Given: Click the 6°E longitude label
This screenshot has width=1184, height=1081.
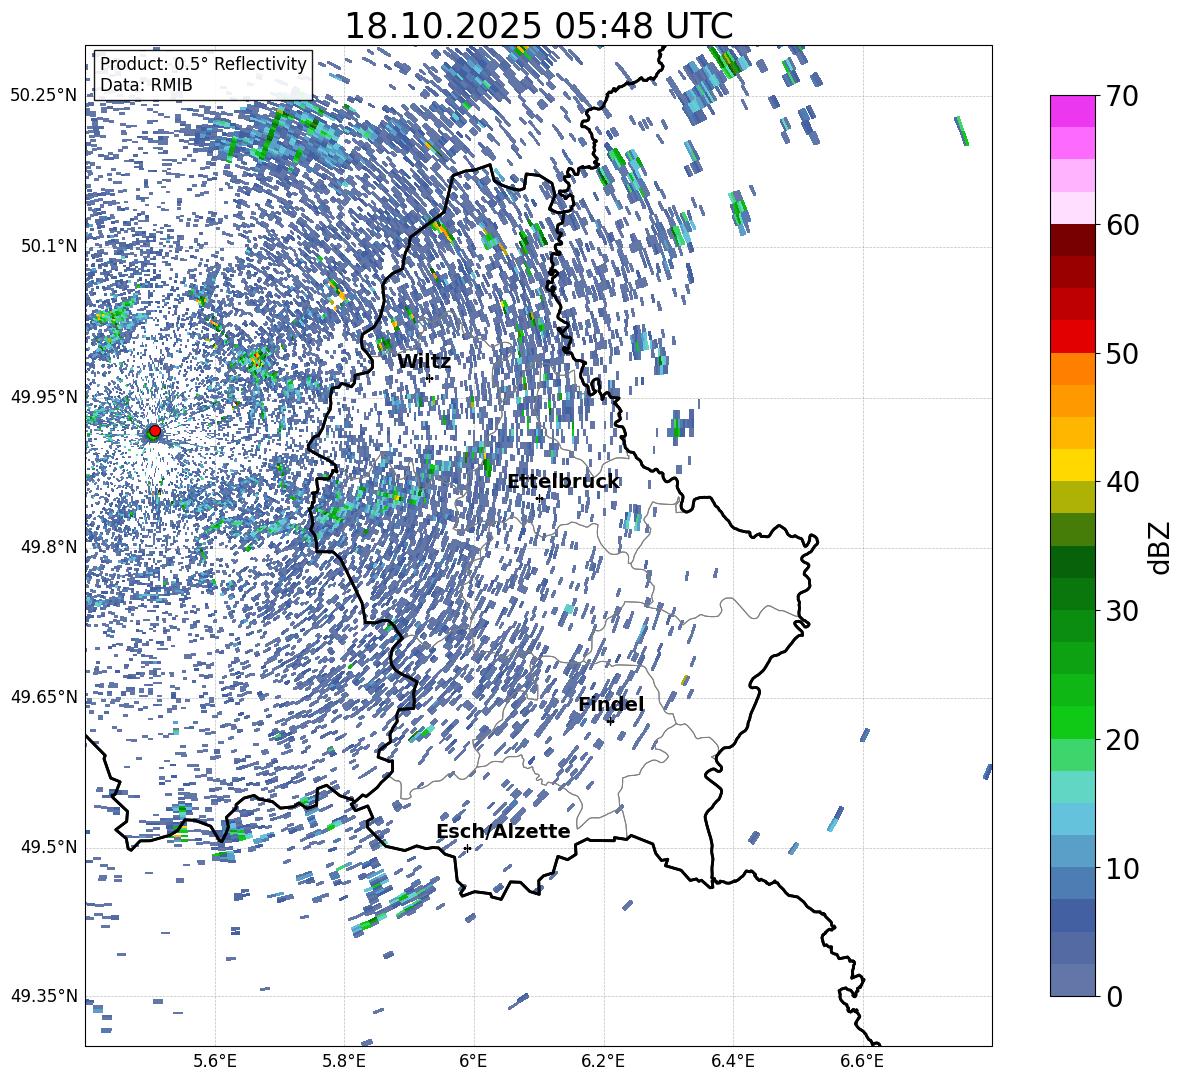Looking at the screenshot, I should (x=473, y=1061).
